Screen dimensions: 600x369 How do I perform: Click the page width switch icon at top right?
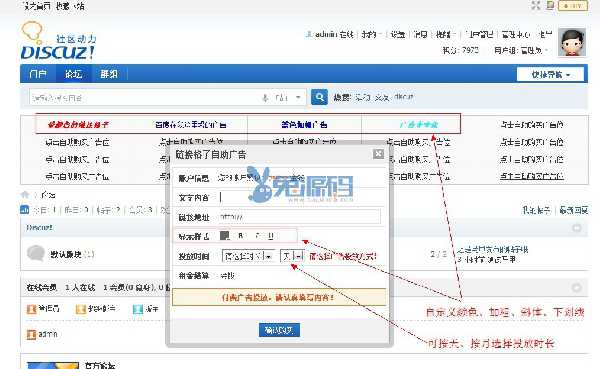[x=536, y=6]
